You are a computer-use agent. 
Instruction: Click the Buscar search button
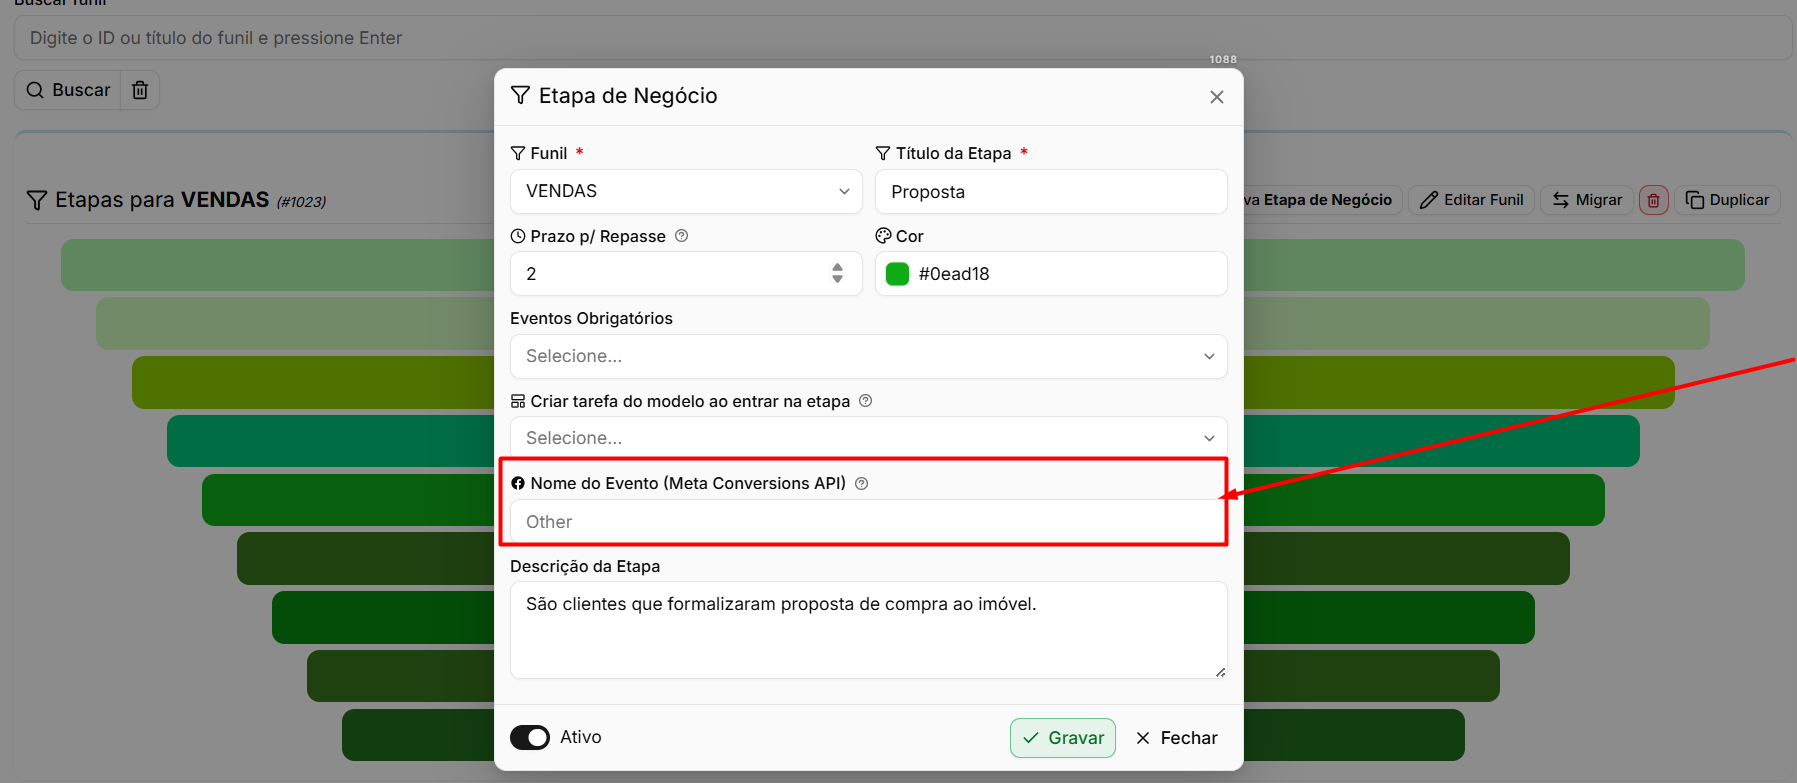tap(68, 90)
